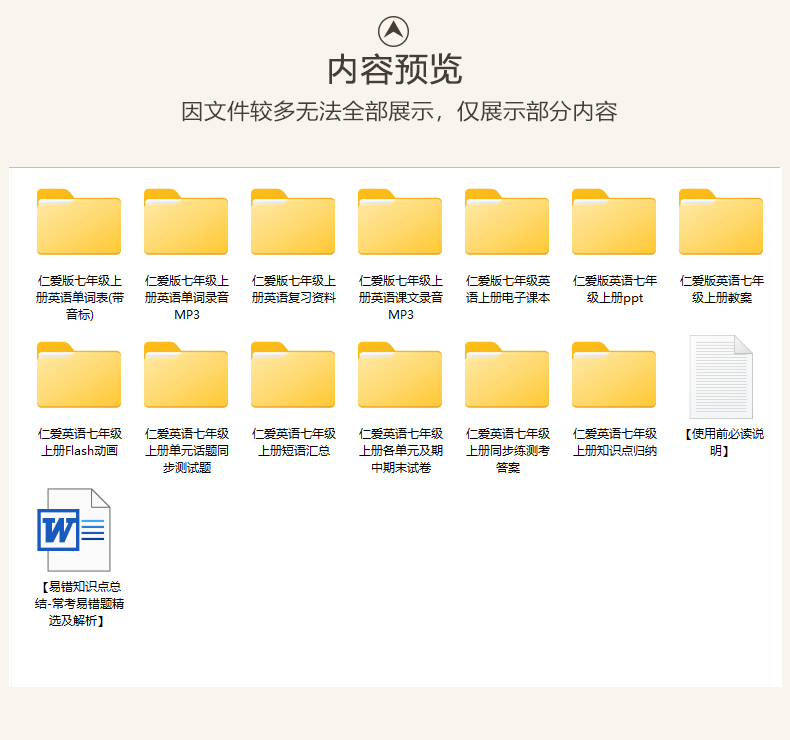Viewport: 790px width, 740px height.
Task: Click label 仁爱英语七年级上册各单元及期中期末试卷
Action: pyautogui.click(x=401, y=451)
